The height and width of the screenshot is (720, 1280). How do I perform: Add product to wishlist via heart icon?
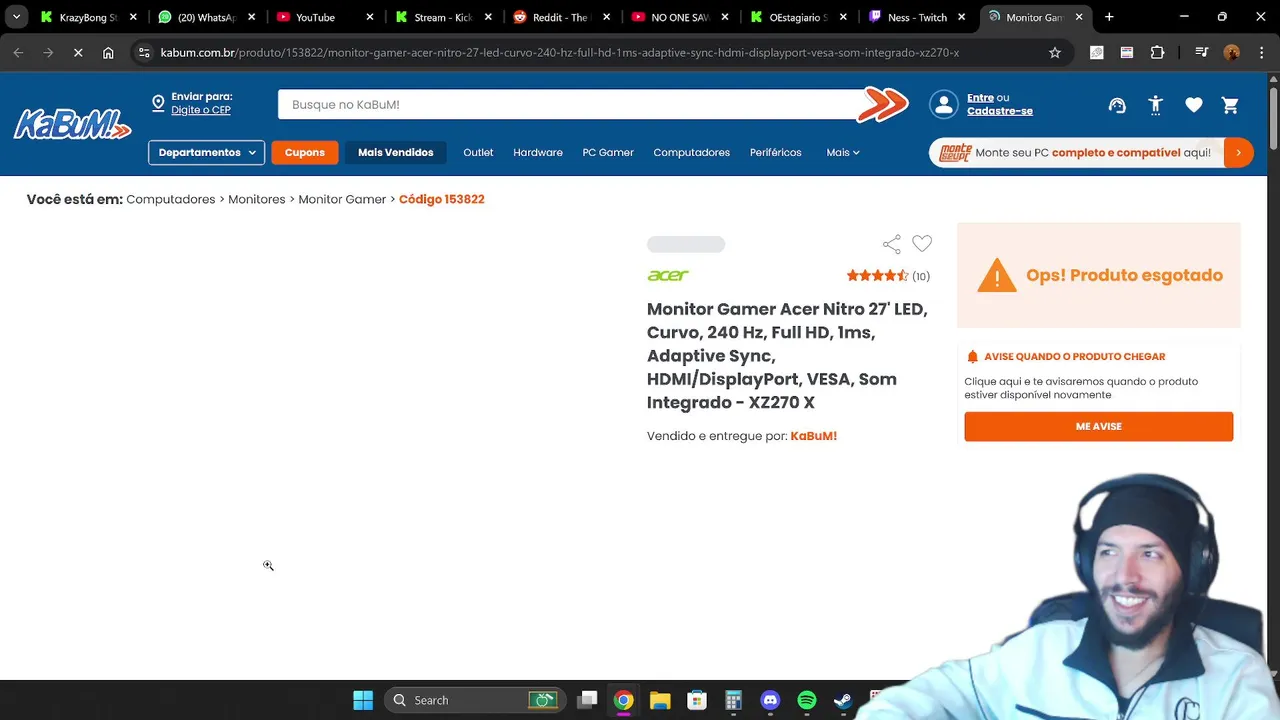click(x=922, y=243)
